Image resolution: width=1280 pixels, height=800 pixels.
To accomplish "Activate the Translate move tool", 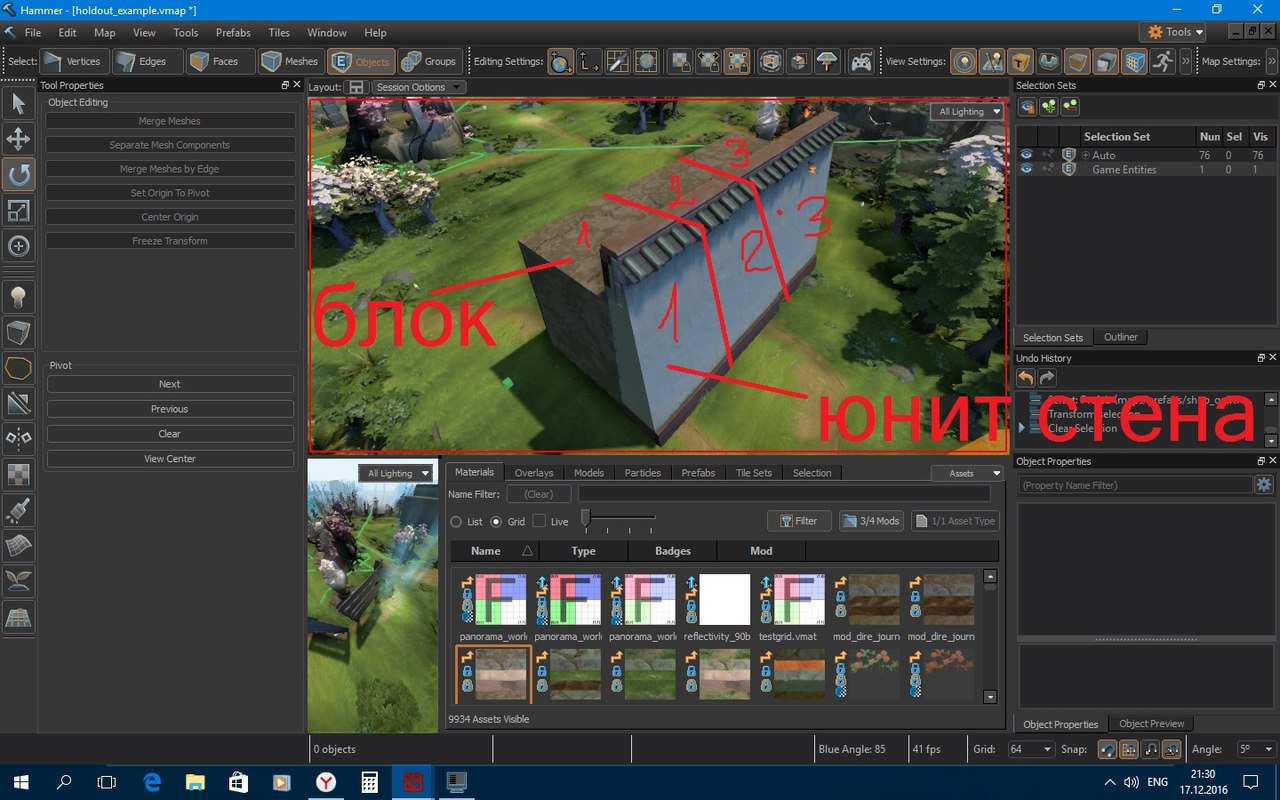I will [x=19, y=139].
